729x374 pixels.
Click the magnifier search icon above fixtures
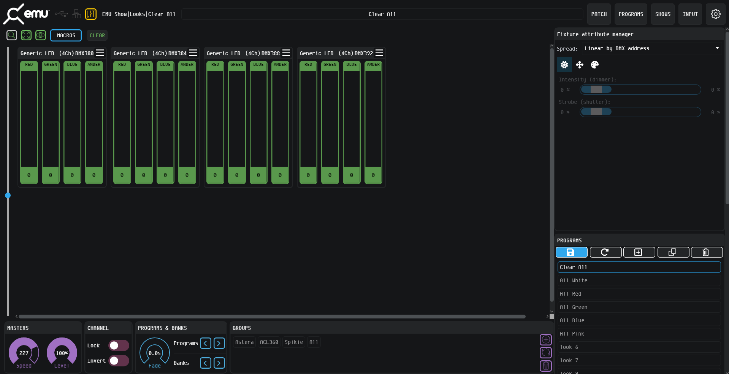[x=12, y=35]
